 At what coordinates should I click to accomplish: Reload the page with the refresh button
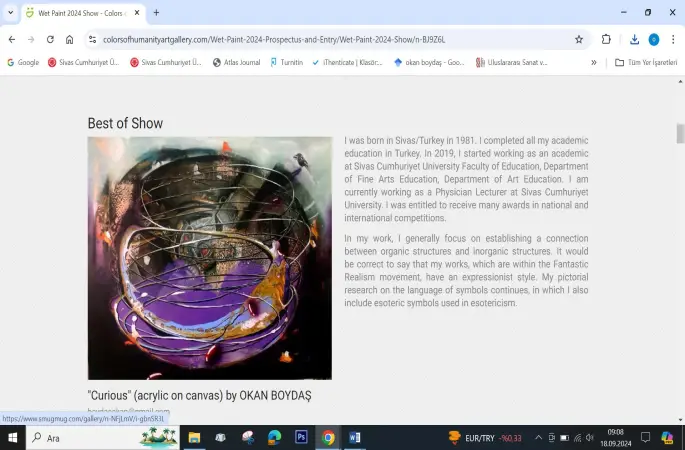click(49, 39)
